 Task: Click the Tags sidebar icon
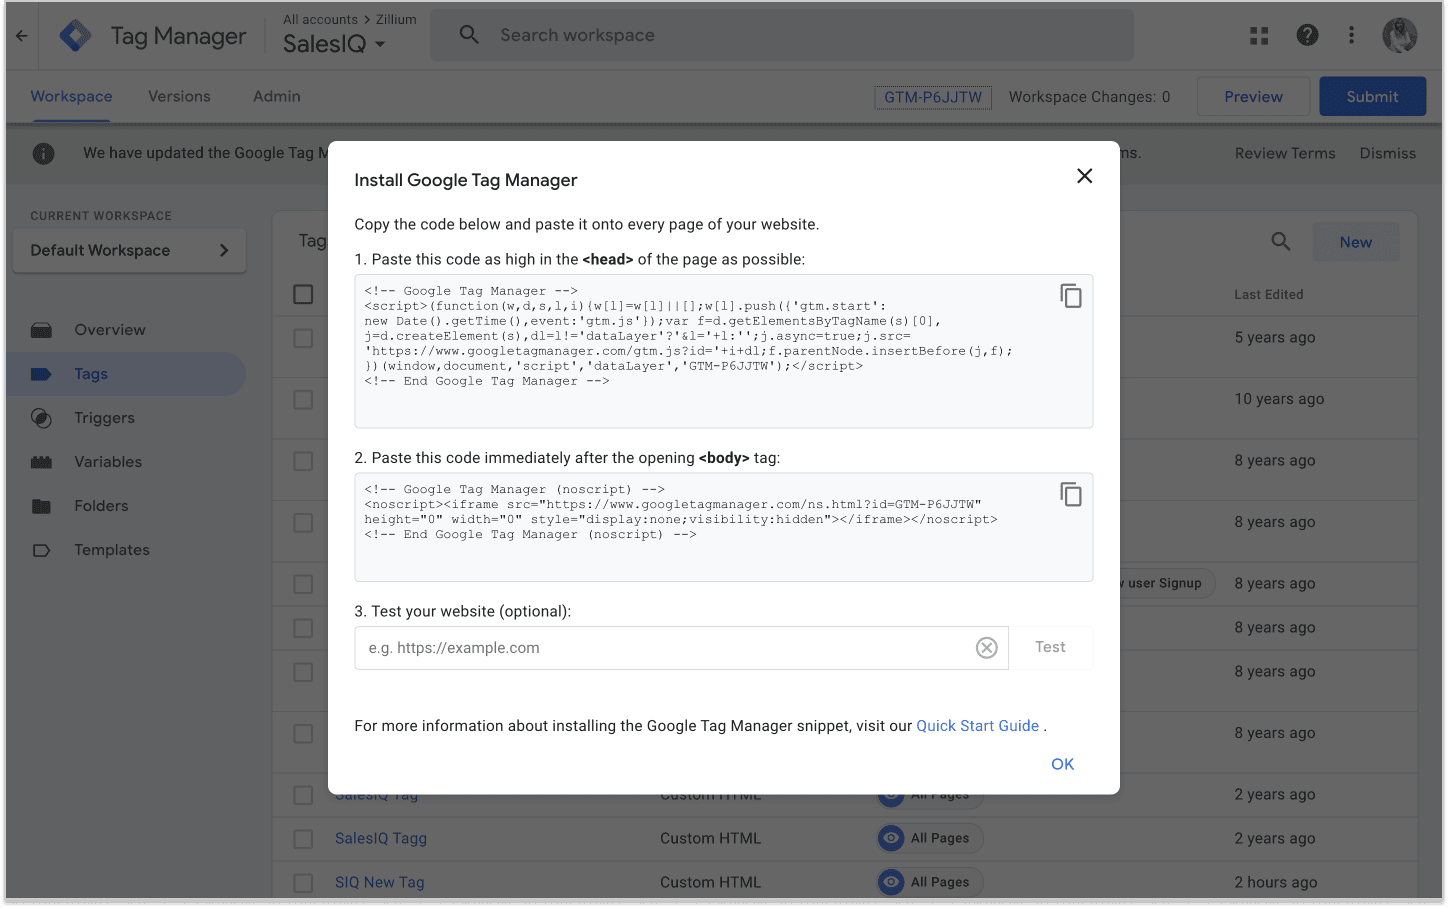pos(41,374)
